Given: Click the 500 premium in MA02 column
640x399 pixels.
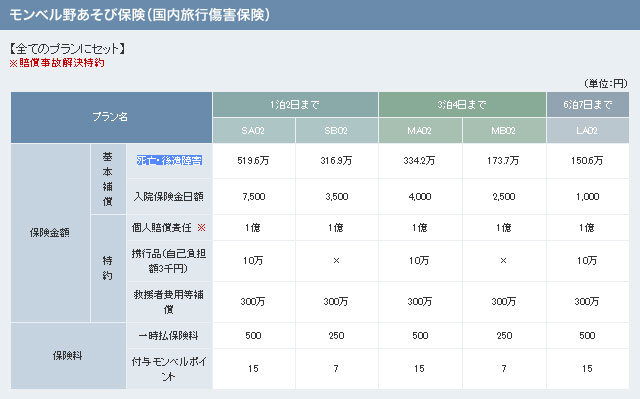Looking at the screenshot, I should (x=420, y=336).
